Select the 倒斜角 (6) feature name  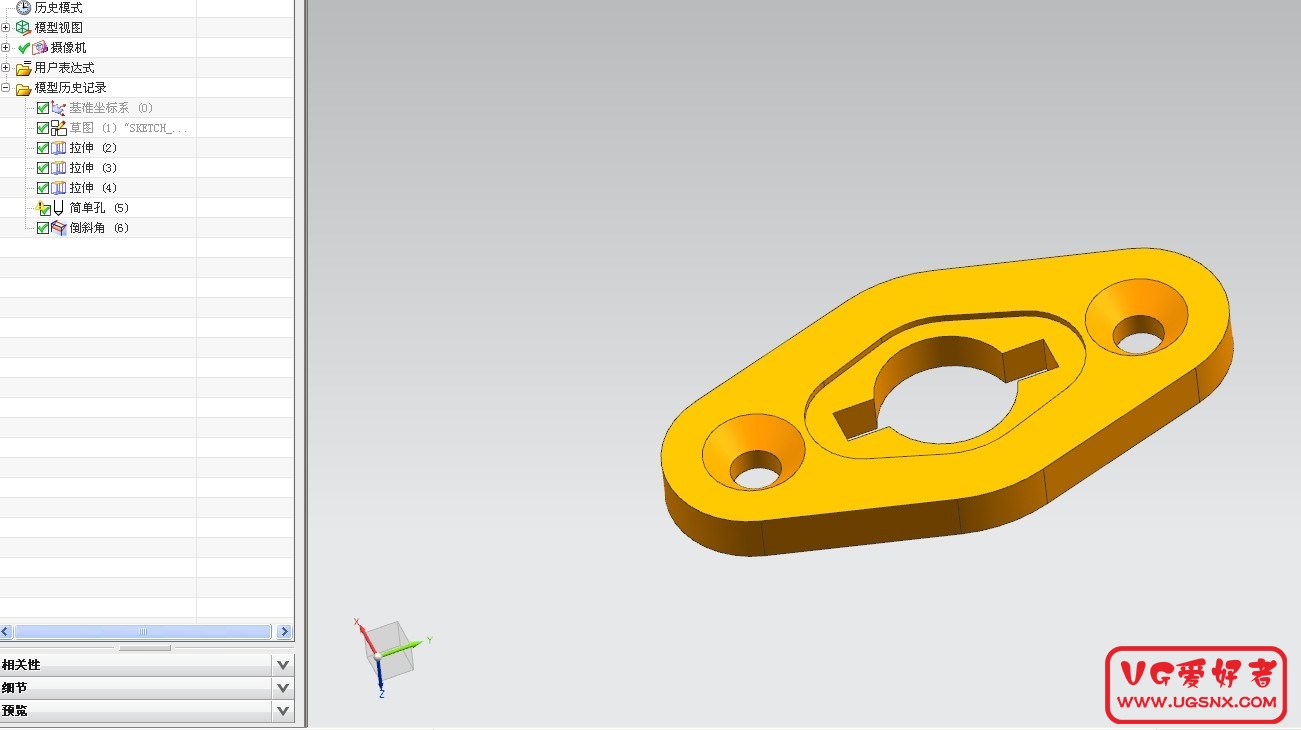click(x=99, y=227)
